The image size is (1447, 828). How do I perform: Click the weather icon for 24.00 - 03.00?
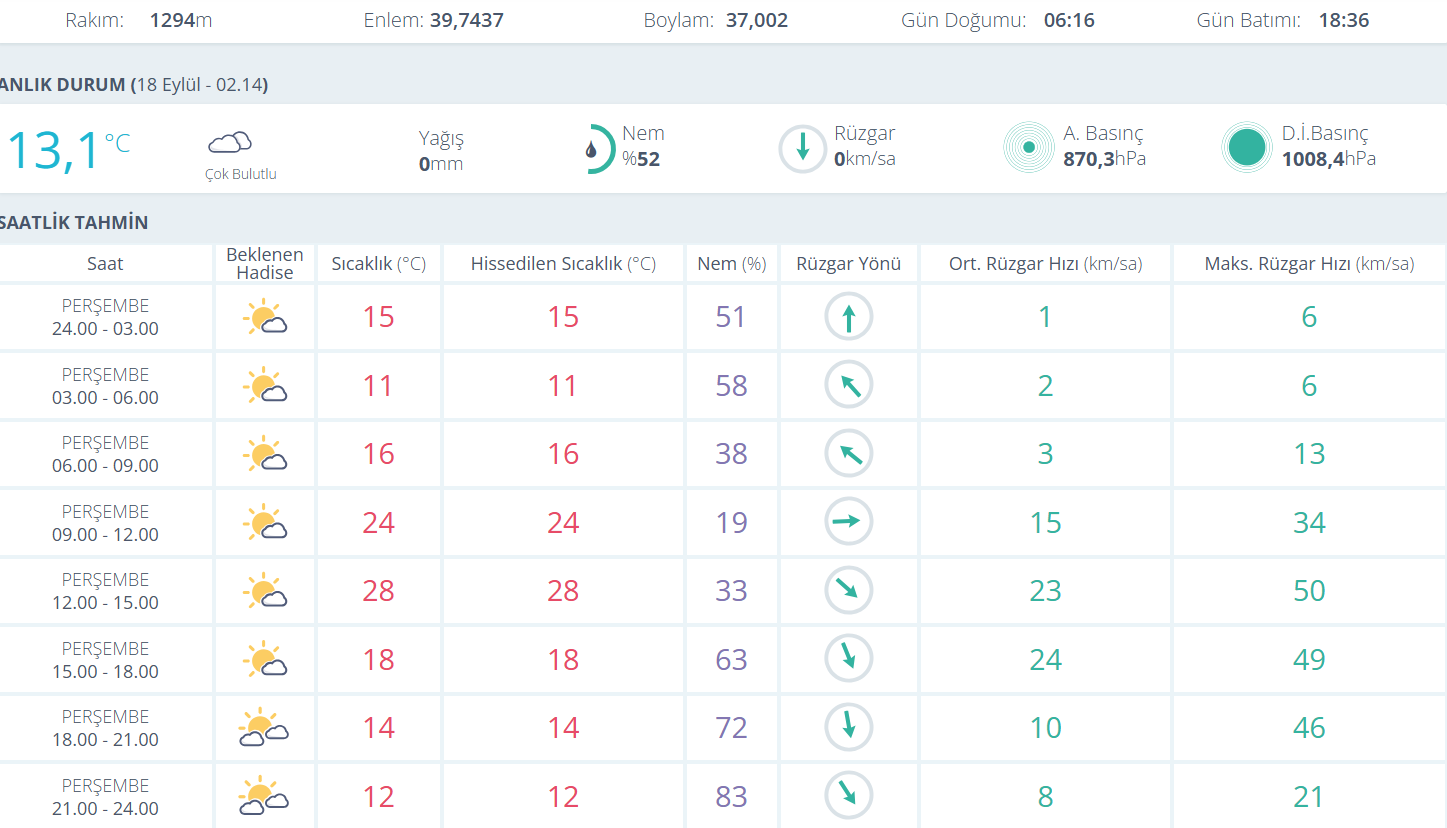[265, 318]
